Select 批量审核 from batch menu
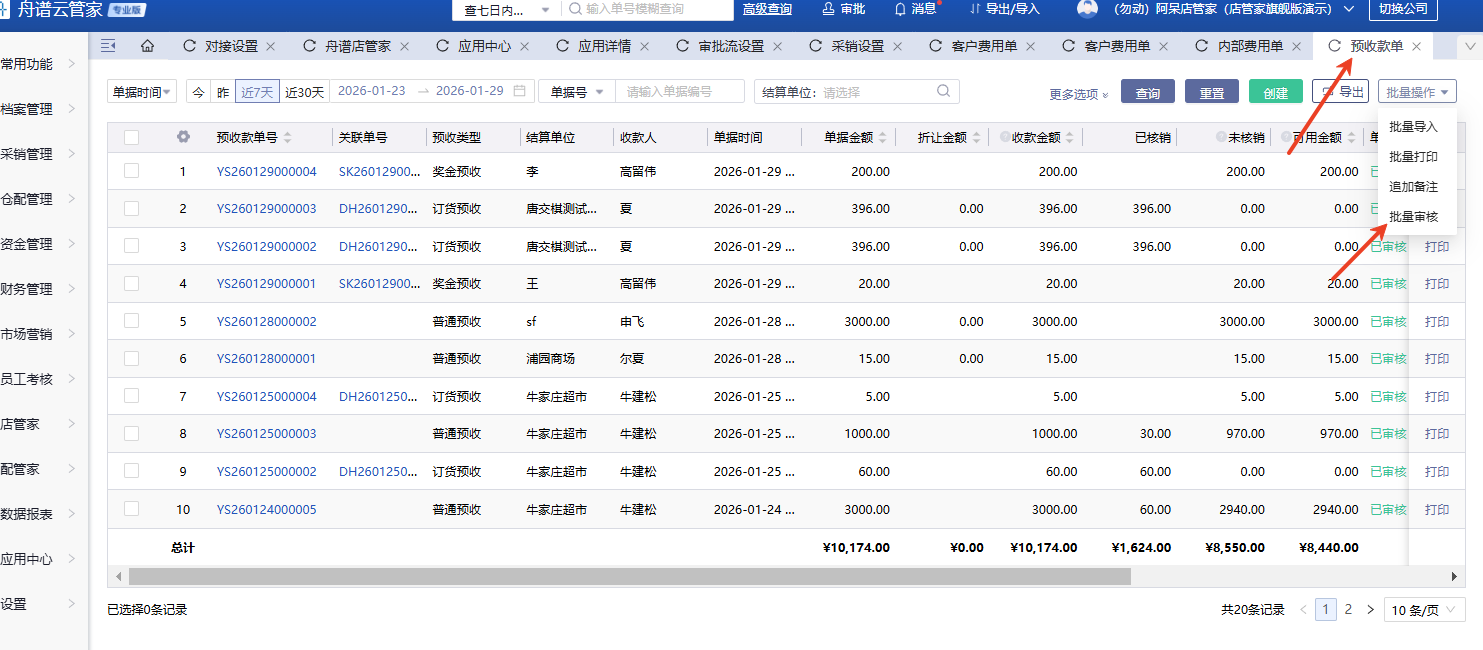1483x650 pixels. click(x=1413, y=217)
